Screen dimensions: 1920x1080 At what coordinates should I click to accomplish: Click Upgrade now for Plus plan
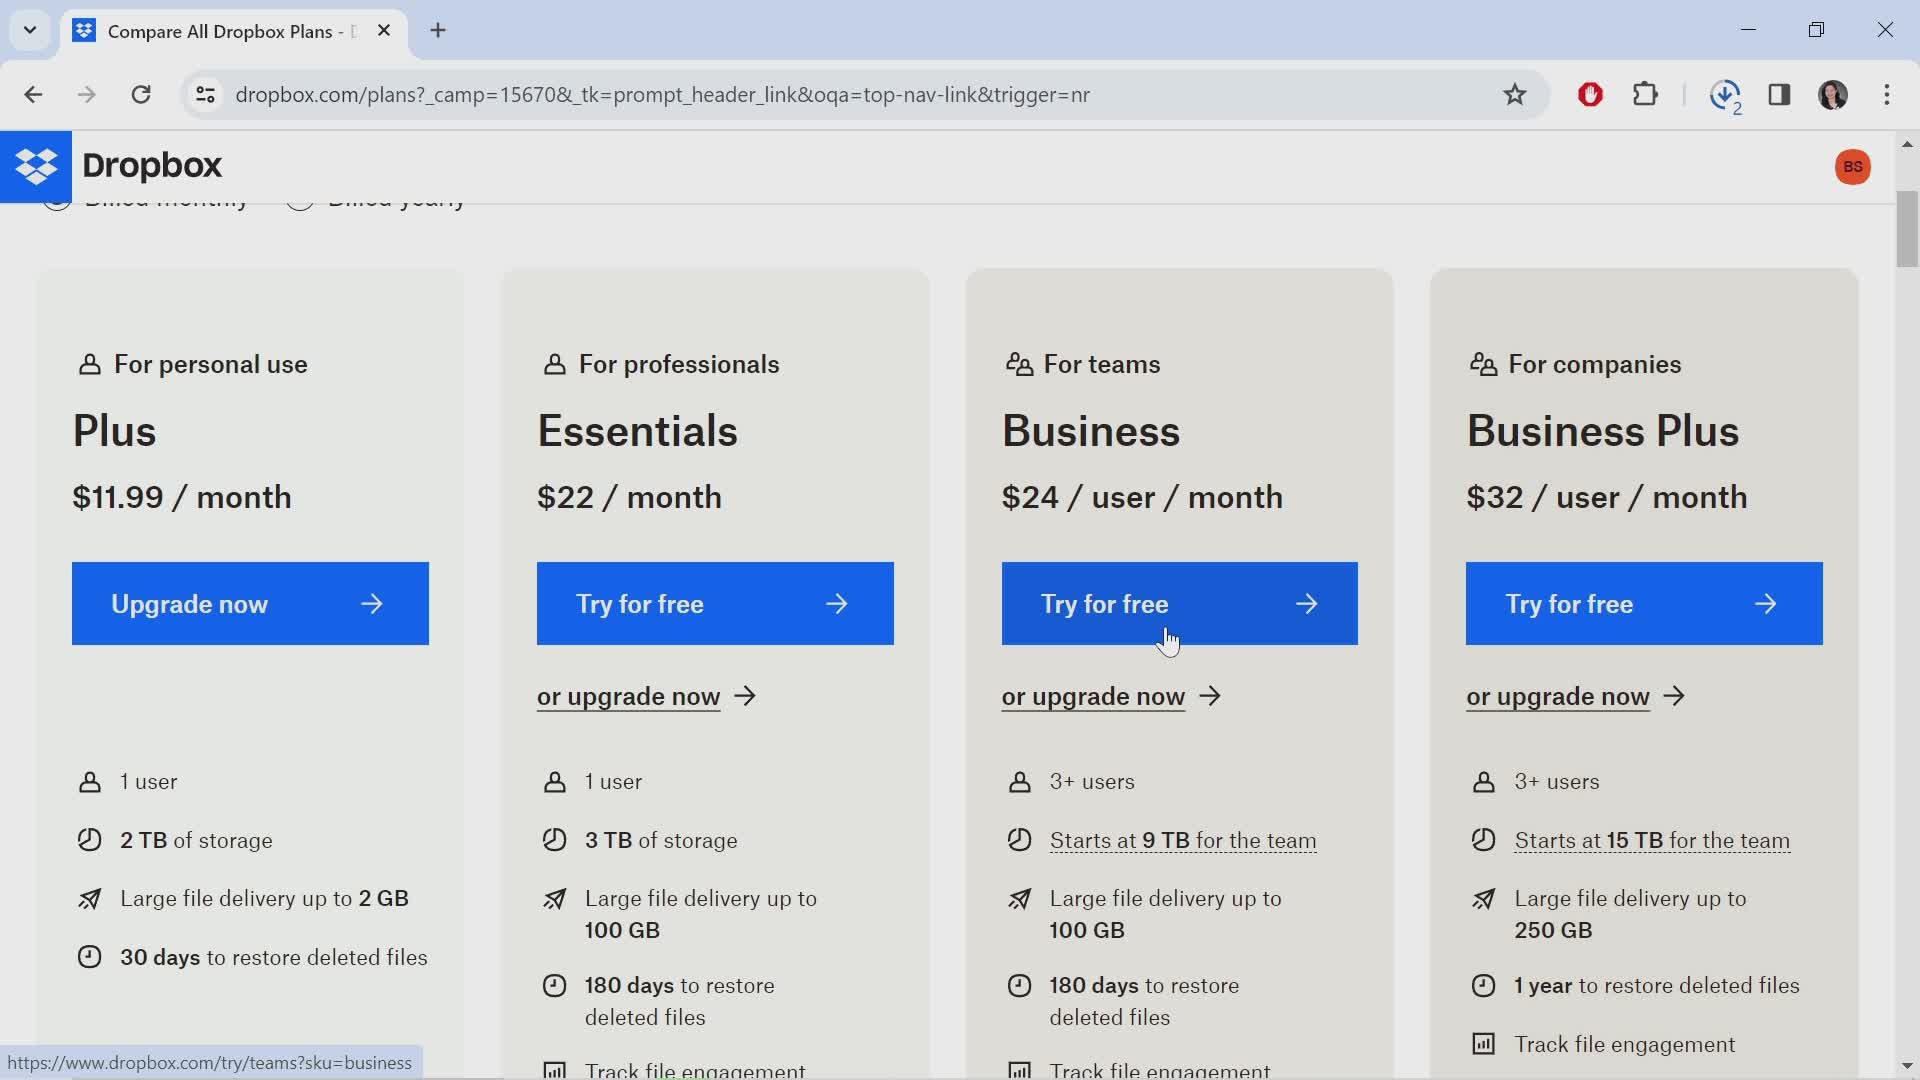point(250,603)
